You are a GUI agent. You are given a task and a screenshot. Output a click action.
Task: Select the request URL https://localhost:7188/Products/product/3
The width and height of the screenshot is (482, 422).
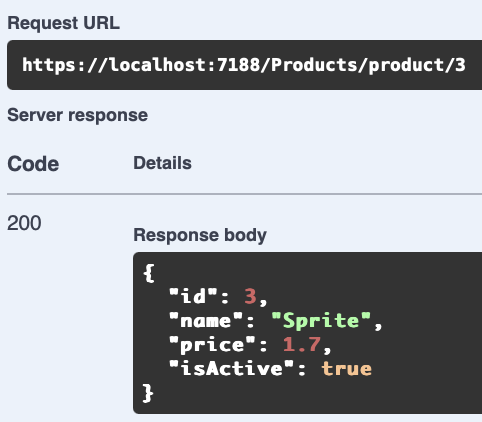click(244, 65)
